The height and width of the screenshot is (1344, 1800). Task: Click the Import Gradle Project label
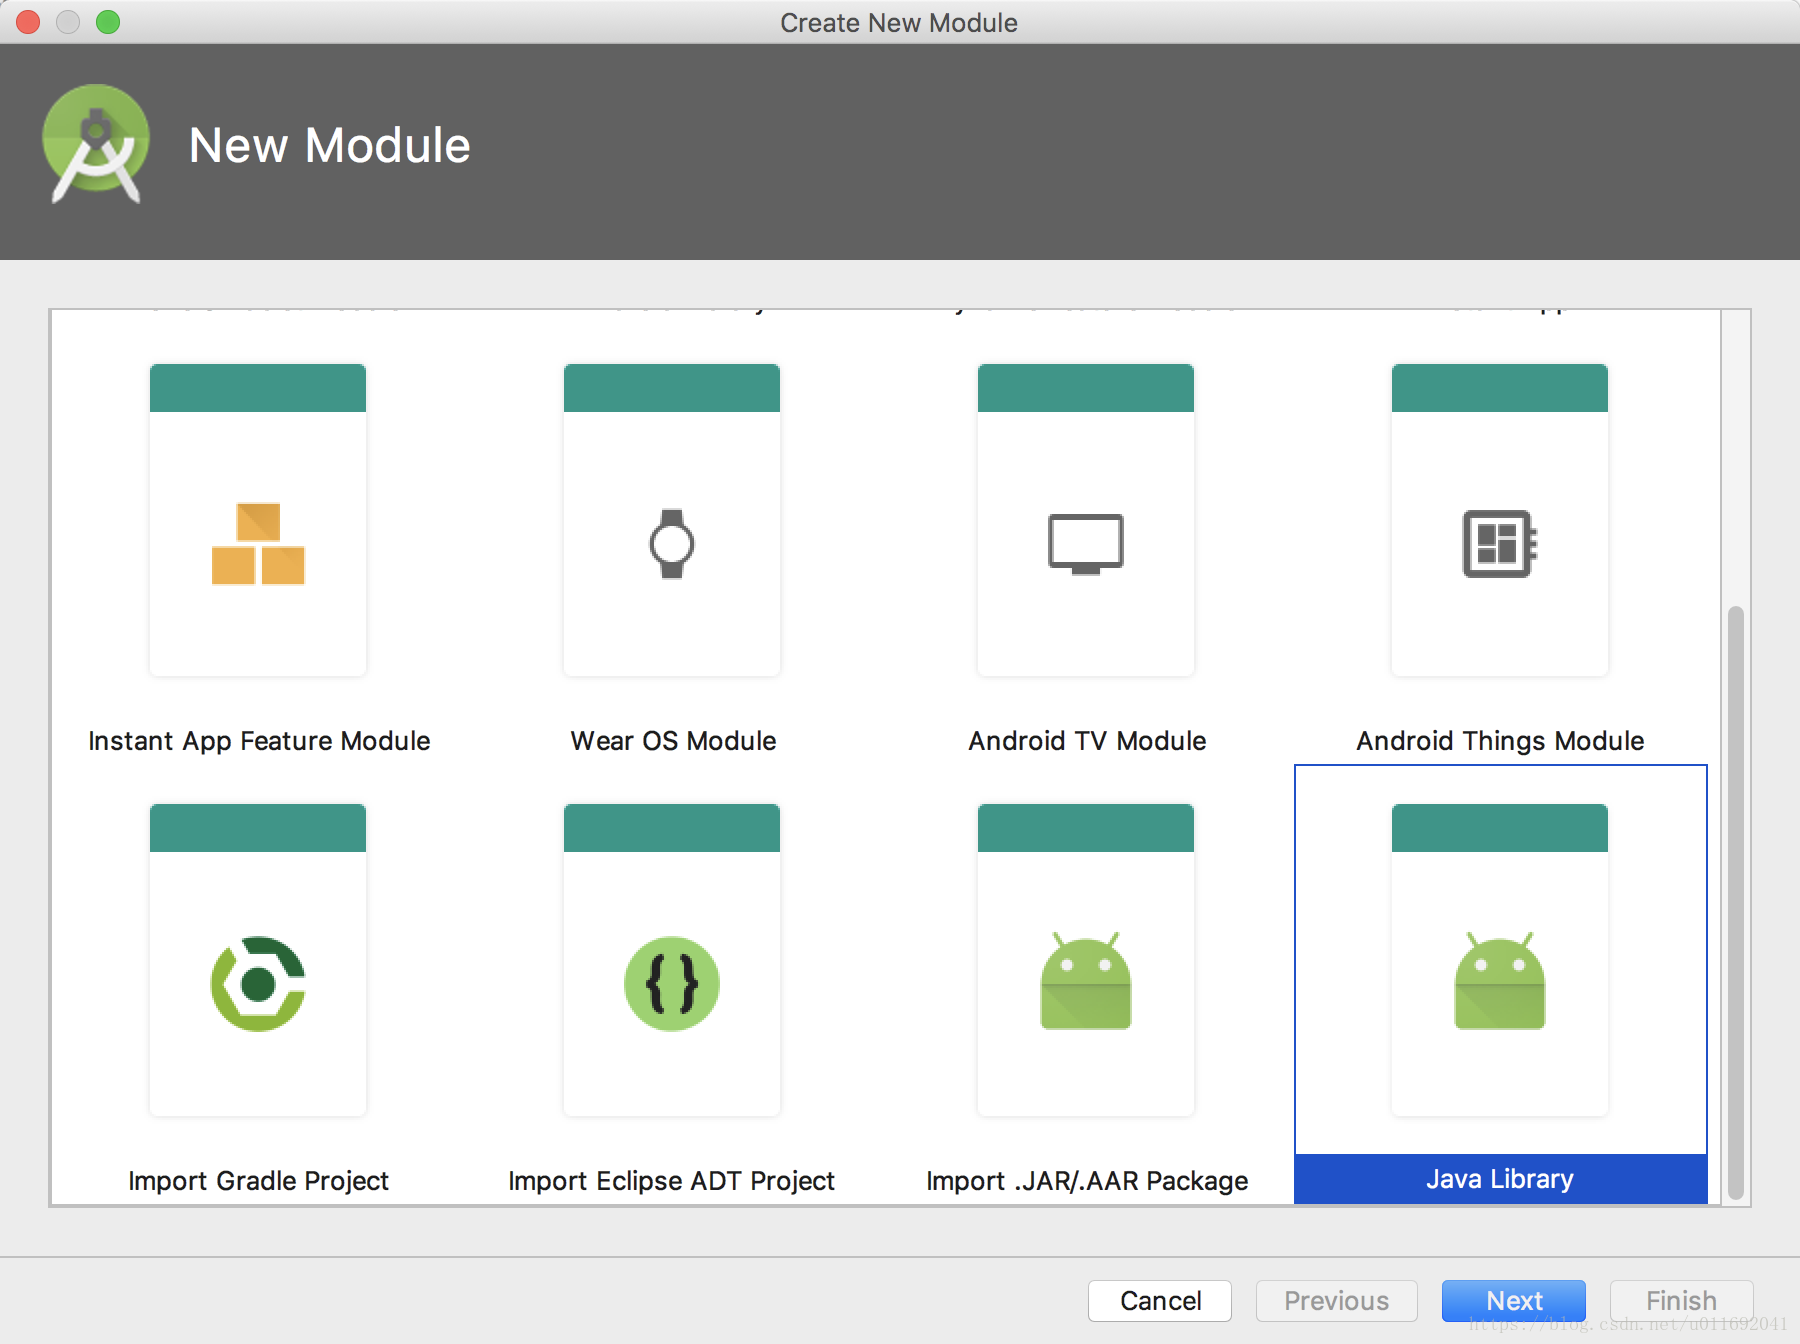pos(258,1181)
